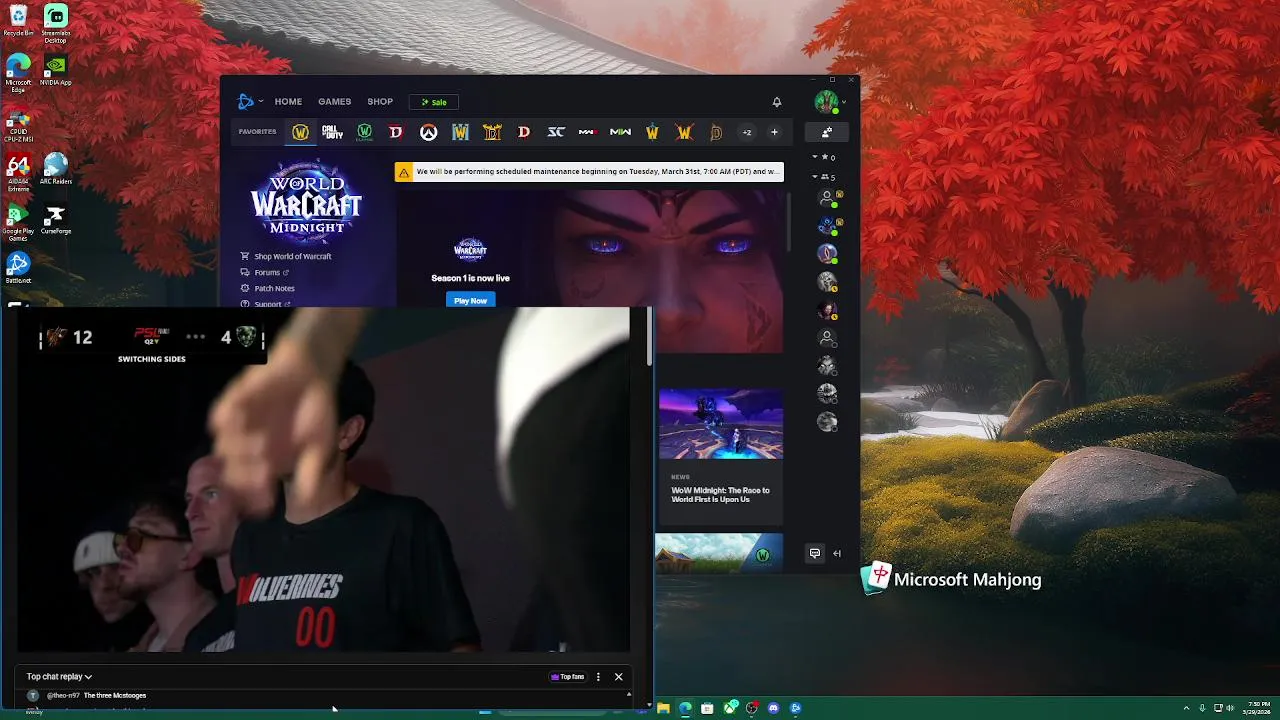Collapse the friends group showing 5
Screen dimensions: 1280x720
(815, 177)
